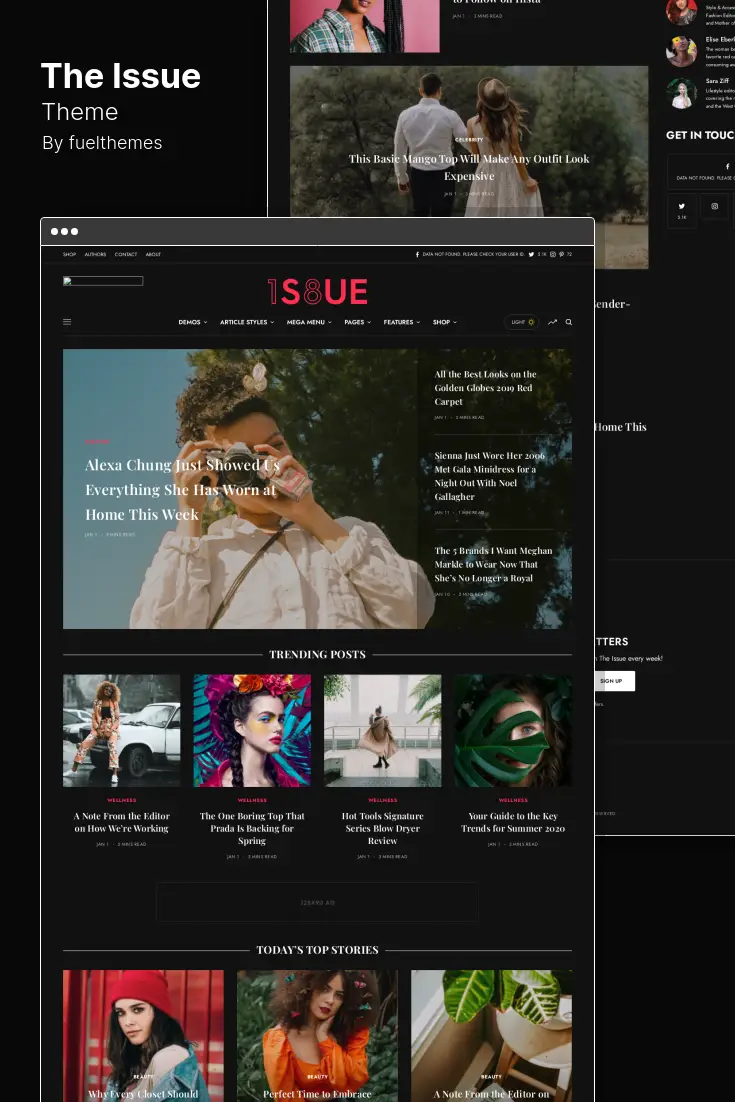Viewport: 735px width, 1102px height.
Task: Open background 'This Basic Mango Top' article
Action: (469, 167)
